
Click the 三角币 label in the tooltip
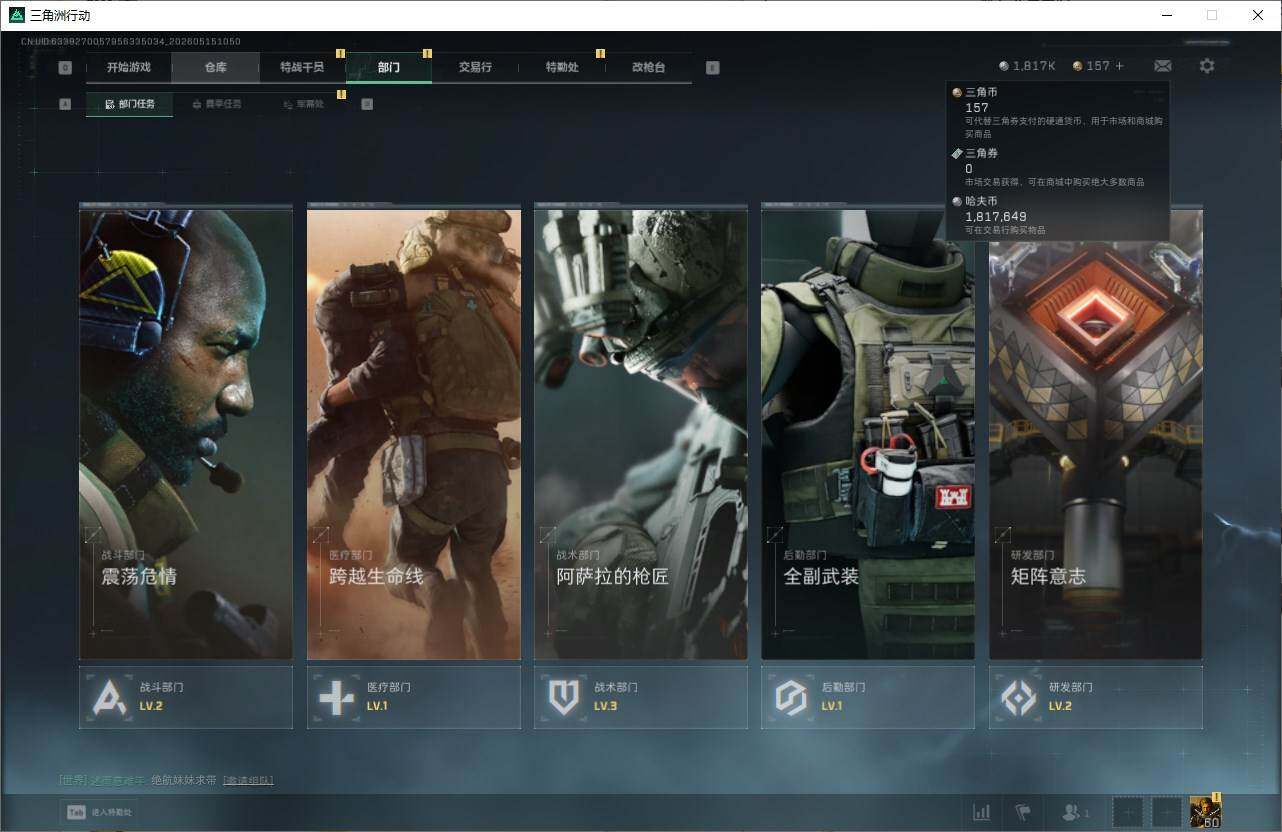pos(981,92)
